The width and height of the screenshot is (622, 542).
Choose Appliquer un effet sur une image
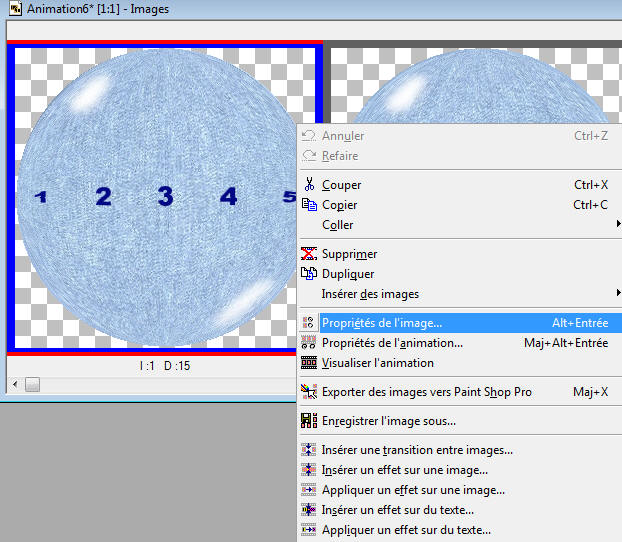pos(459,490)
